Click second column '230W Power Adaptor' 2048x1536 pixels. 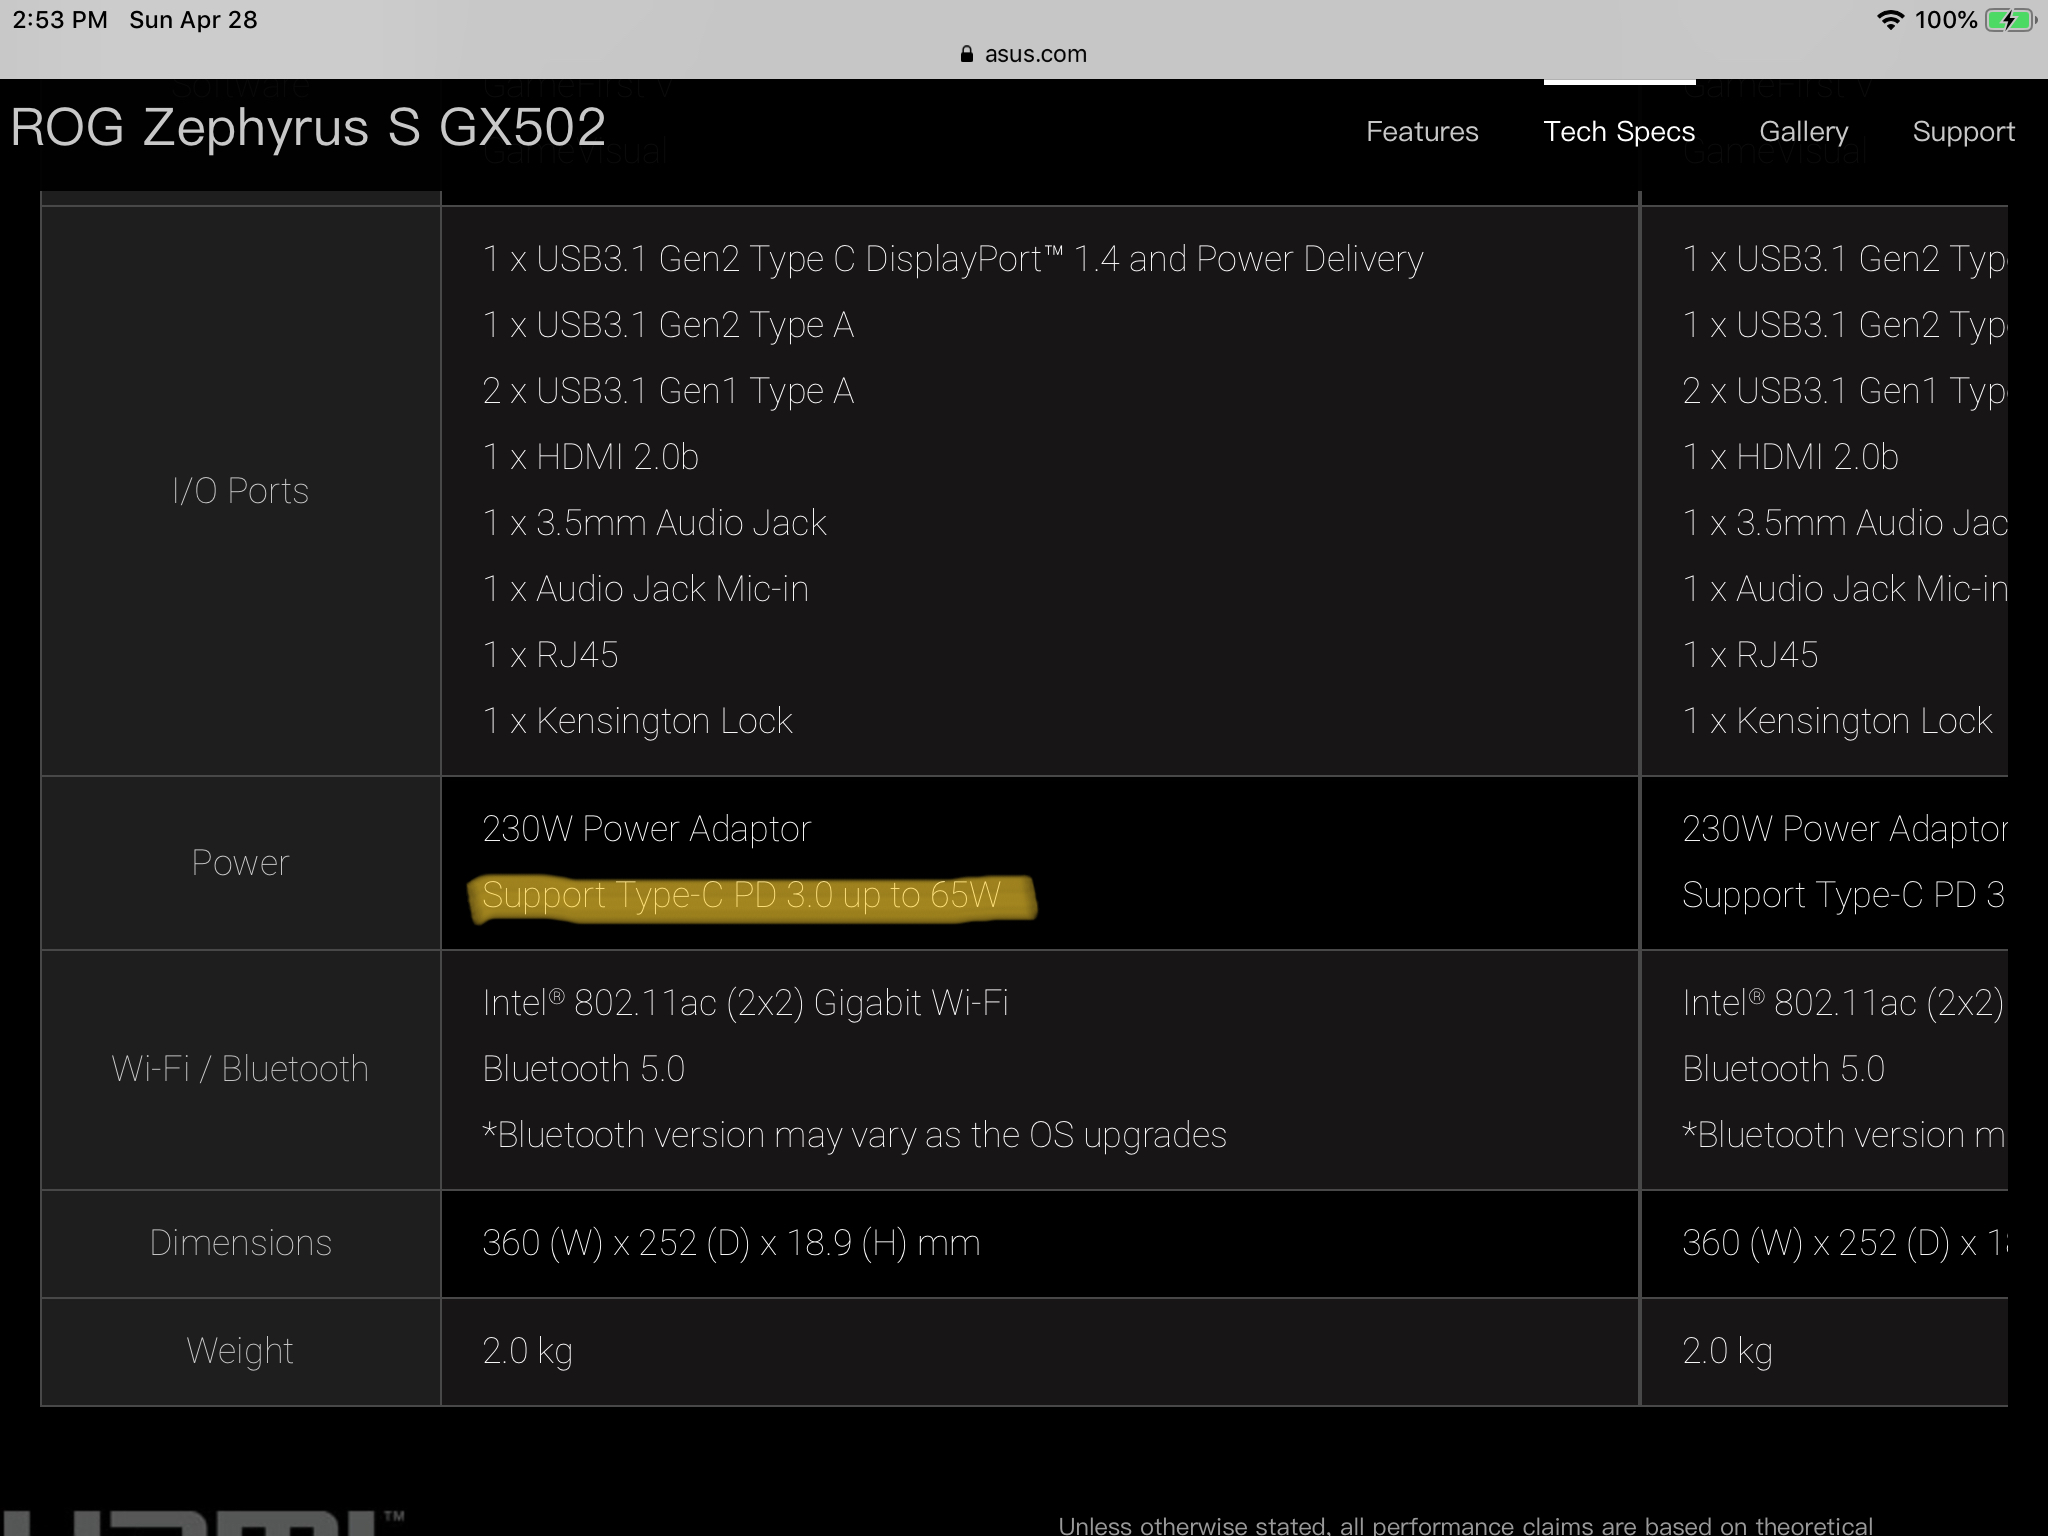point(1844,829)
